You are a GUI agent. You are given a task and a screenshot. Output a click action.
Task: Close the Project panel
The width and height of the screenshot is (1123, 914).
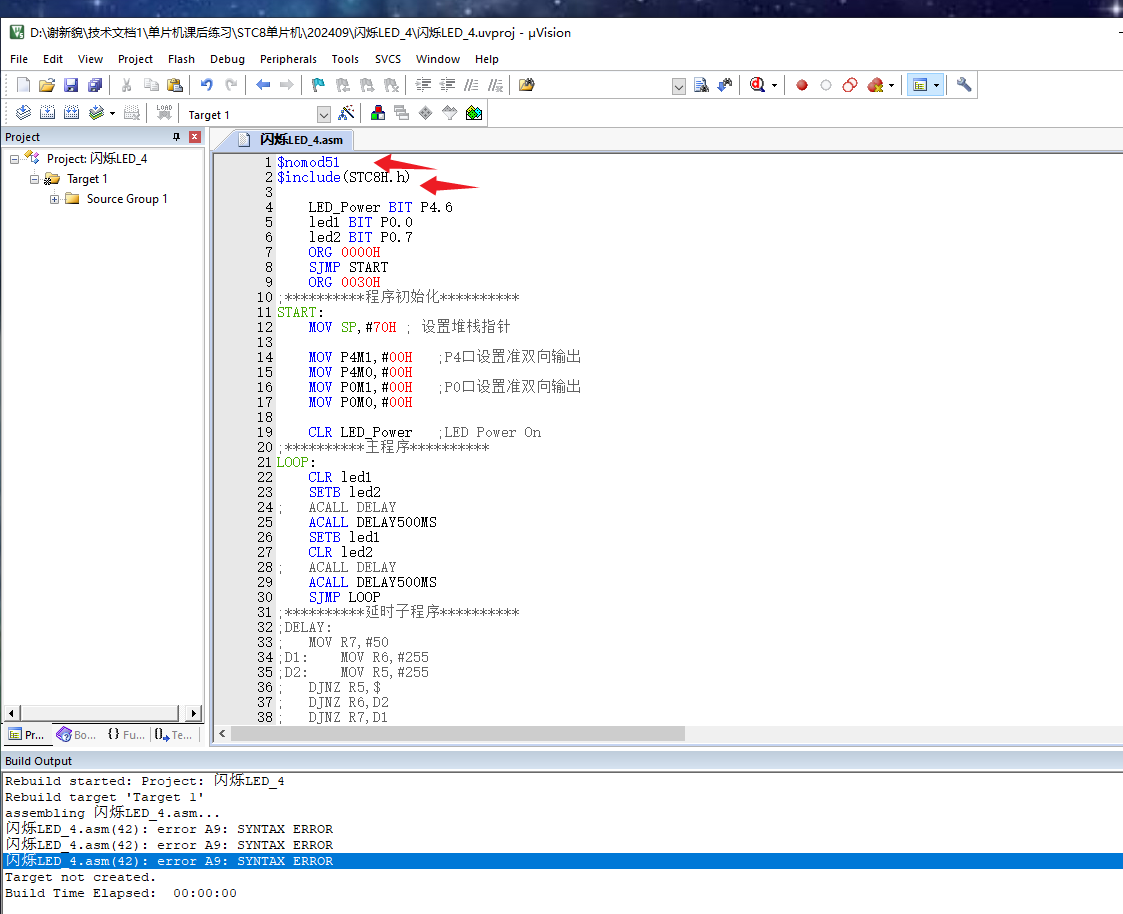click(x=195, y=137)
